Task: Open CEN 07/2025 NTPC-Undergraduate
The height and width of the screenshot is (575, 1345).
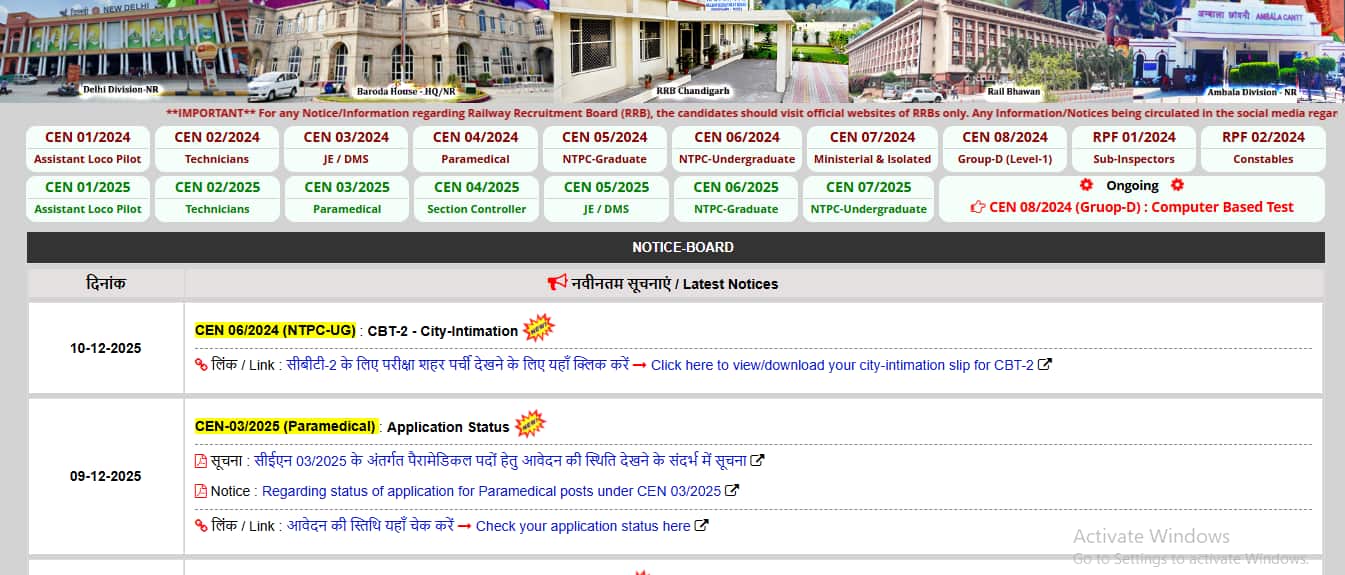Action: pyautogui.click(x=869, y=198)
